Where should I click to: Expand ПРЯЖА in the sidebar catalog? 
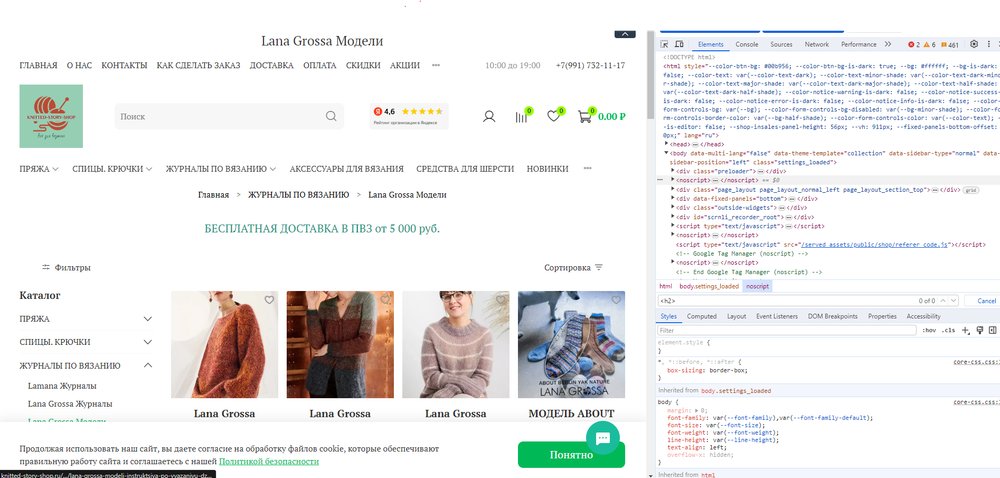coord(148,319)
